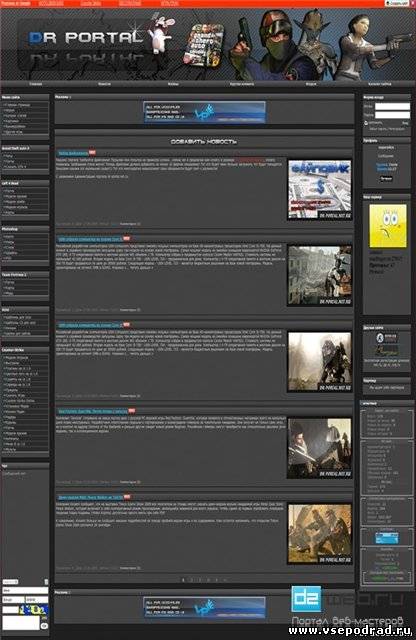The width and height of the screenshot is (416, 640).
Task: Click the blue counter badge in statistics sidebar
Action: click(x=387, y=538)
